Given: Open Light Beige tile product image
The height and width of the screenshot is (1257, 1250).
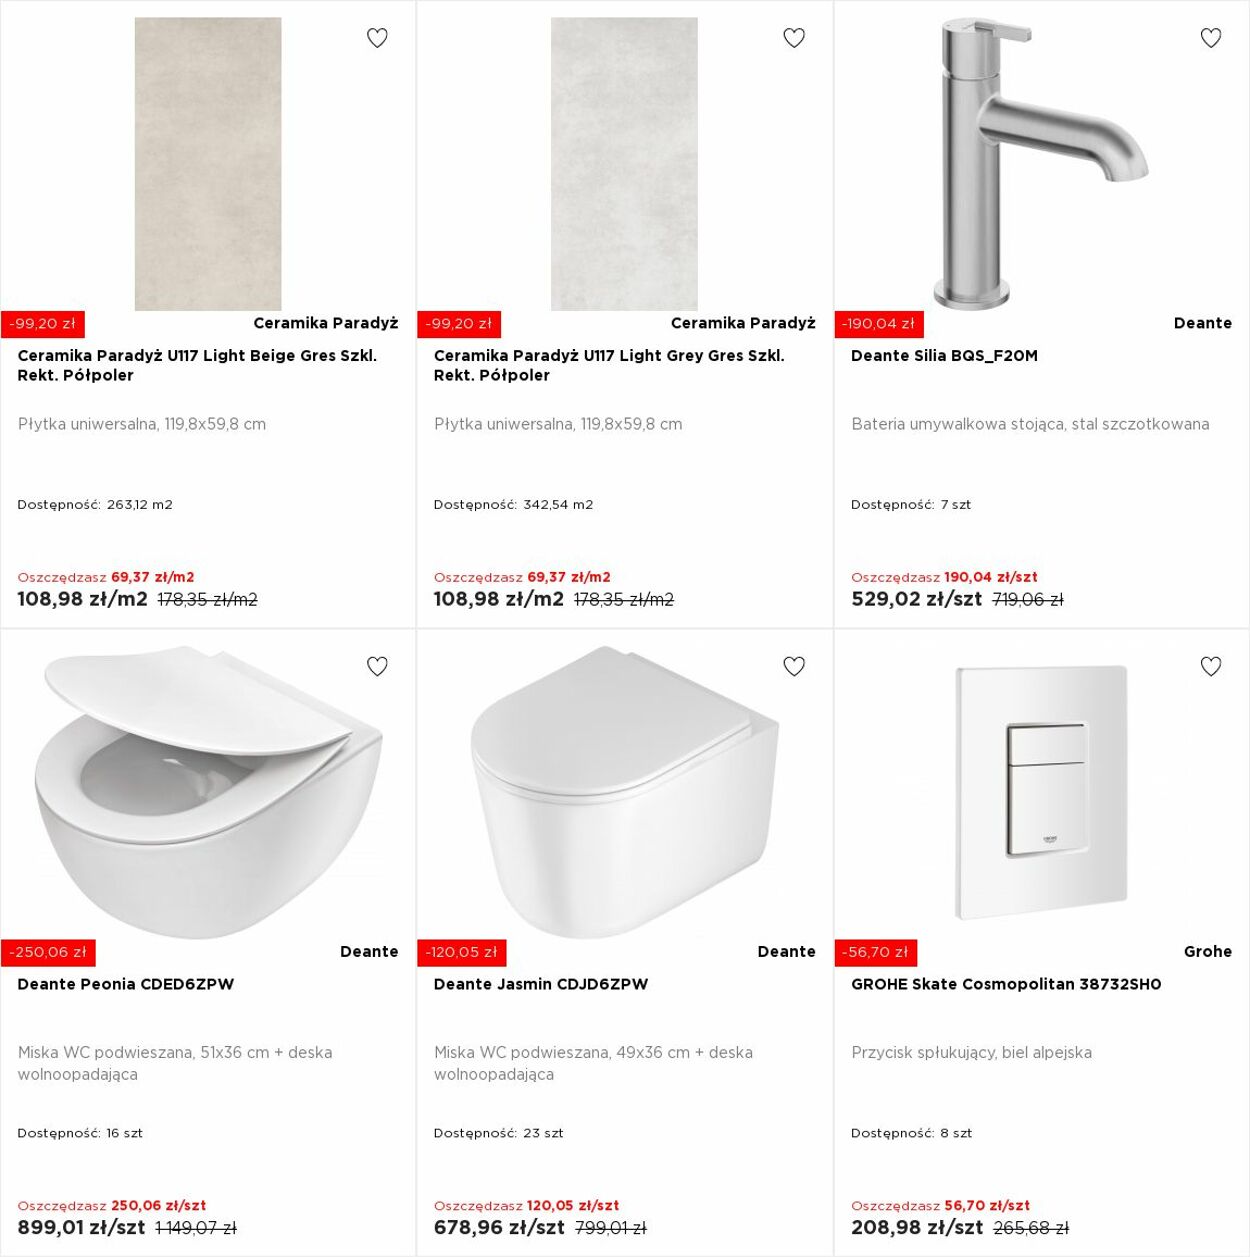Looking at the screenshot, I should (208, 164).
